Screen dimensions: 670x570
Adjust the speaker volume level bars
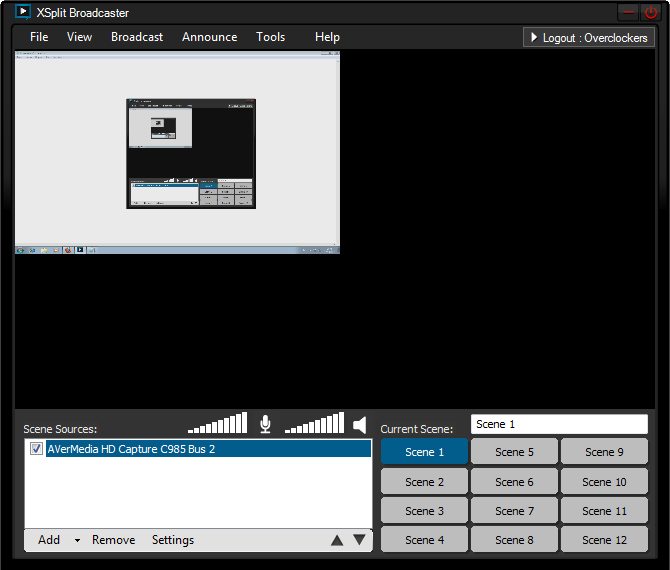coord(314,423)
